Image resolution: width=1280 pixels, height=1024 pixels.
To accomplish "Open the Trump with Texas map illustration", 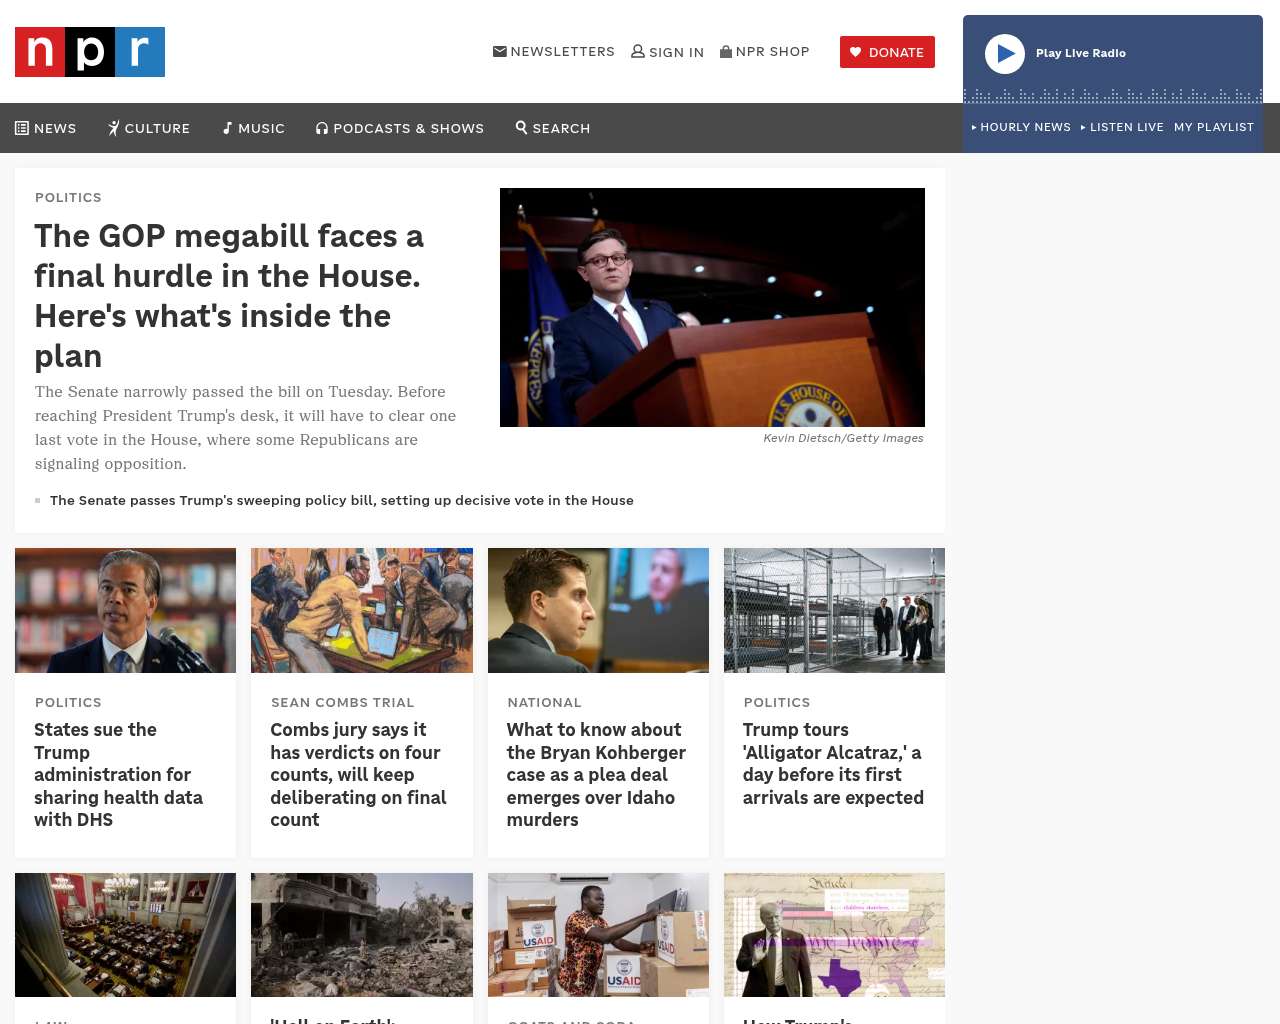I will [x=834, y=935].
